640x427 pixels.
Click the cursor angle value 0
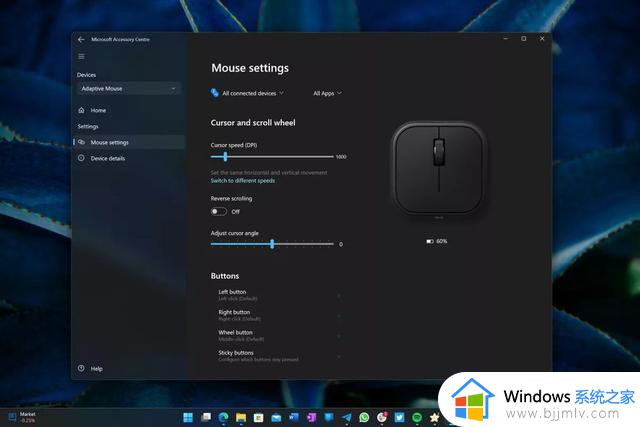[x=341, y=244]
